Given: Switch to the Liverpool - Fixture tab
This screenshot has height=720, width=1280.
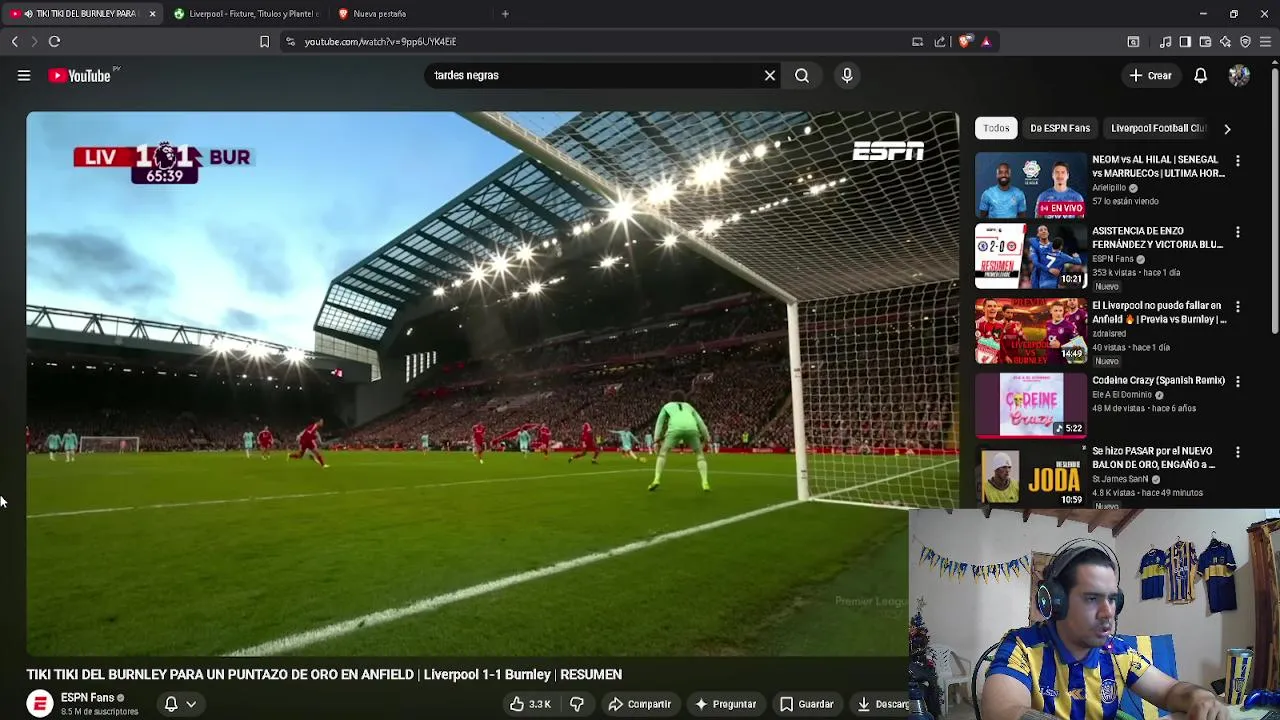Looking at the screenshot, I should tap(245, 14).
